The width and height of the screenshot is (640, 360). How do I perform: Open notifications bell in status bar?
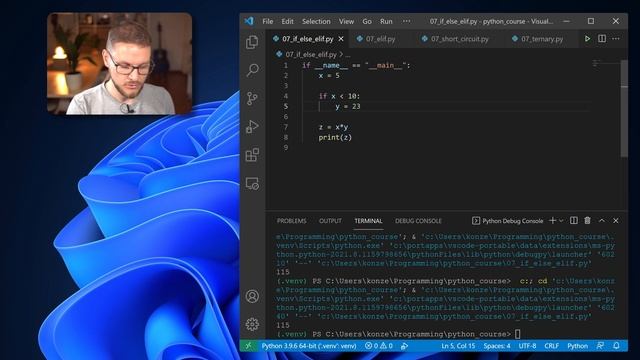(x=616, y=346)
